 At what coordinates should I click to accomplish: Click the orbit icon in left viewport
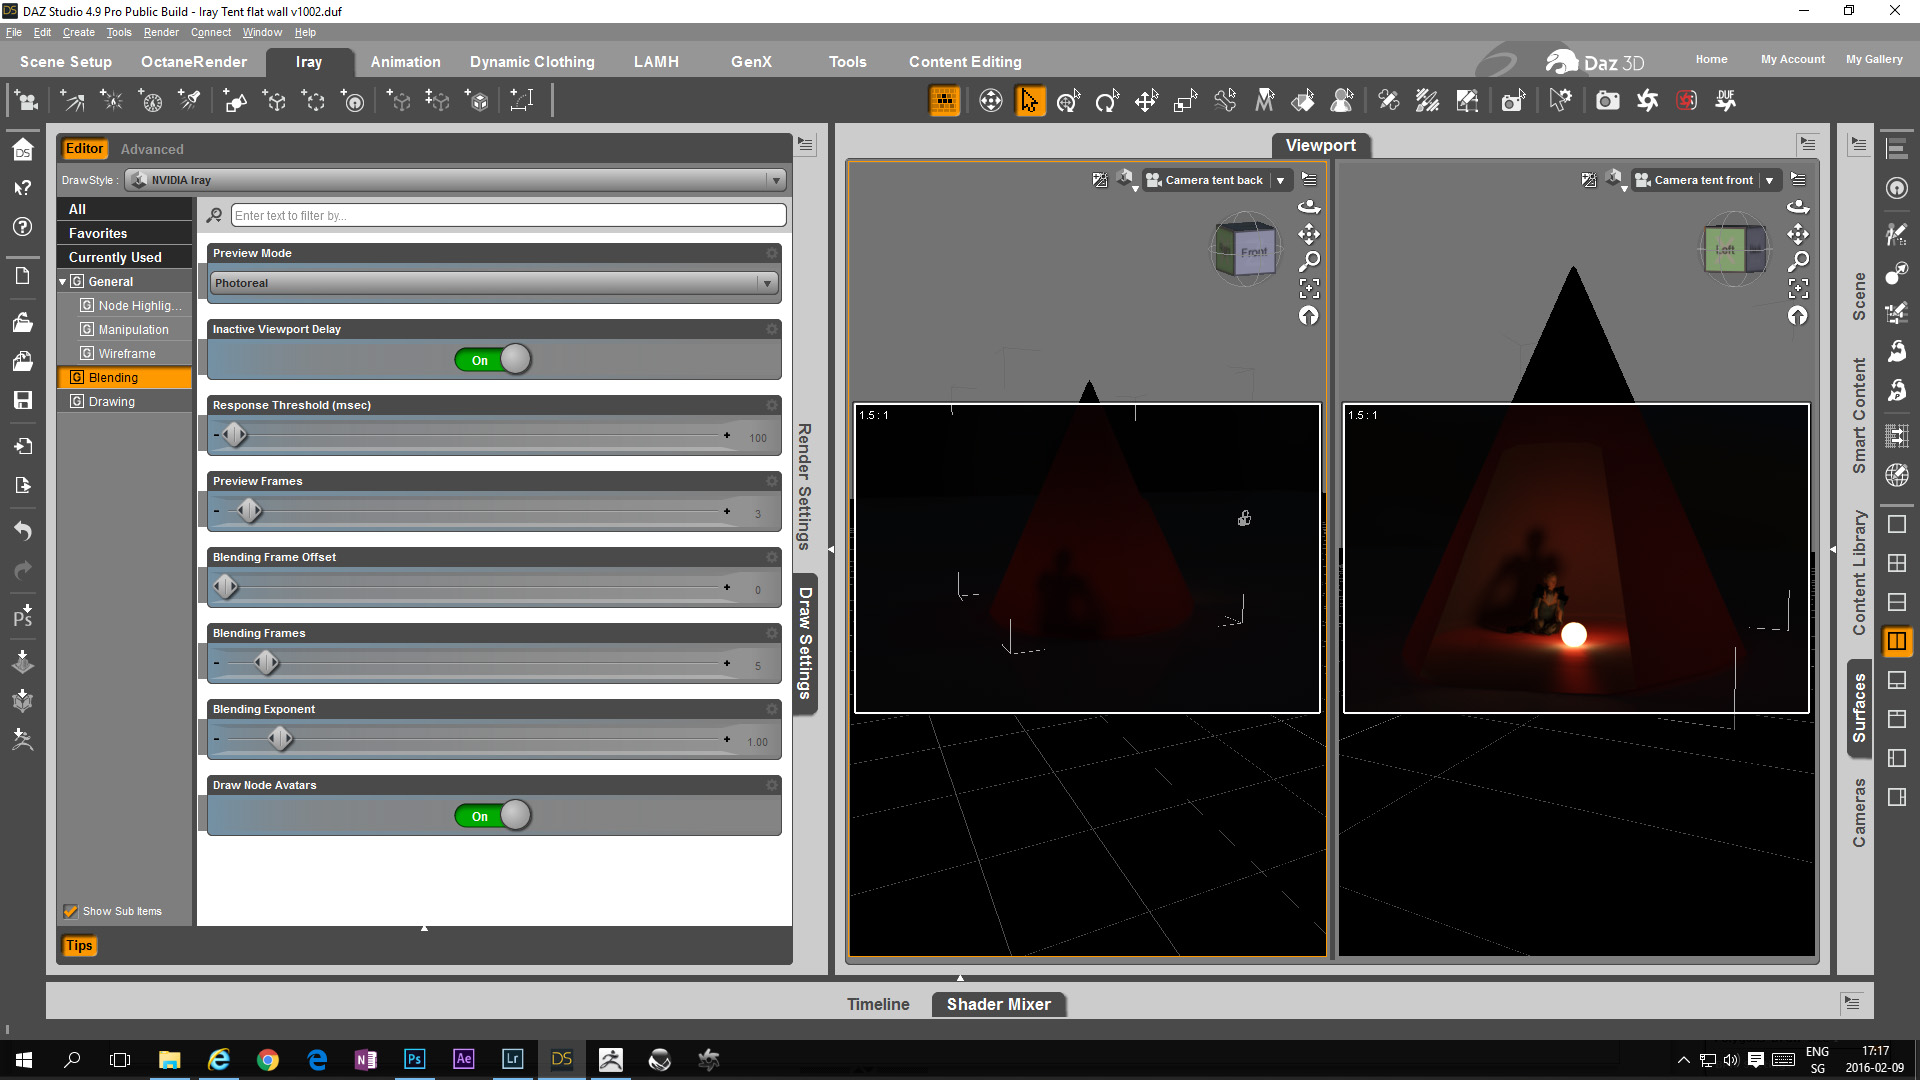(x=1309, y=207)
